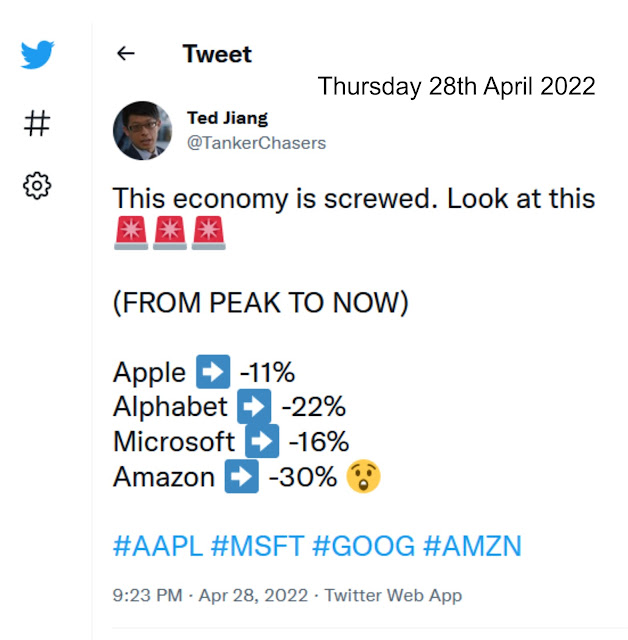Open the #AAPL hashtag
Screen dimensions: 628x640
click(157, 546)
